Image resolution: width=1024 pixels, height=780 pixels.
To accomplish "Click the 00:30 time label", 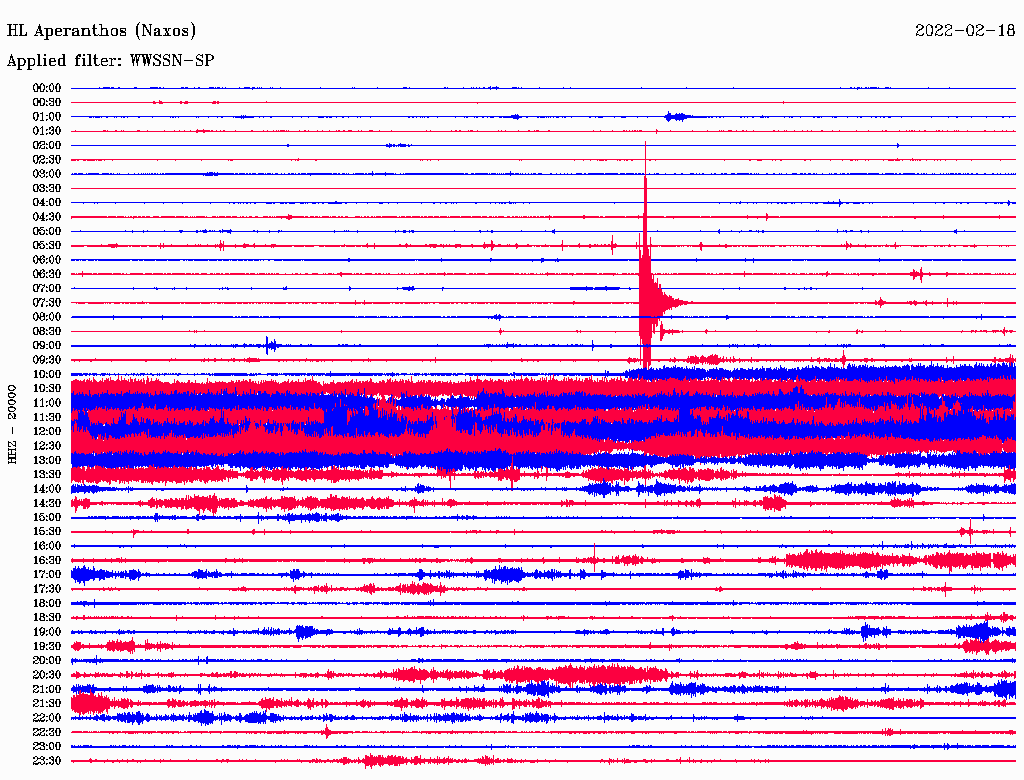I will 47,103.
